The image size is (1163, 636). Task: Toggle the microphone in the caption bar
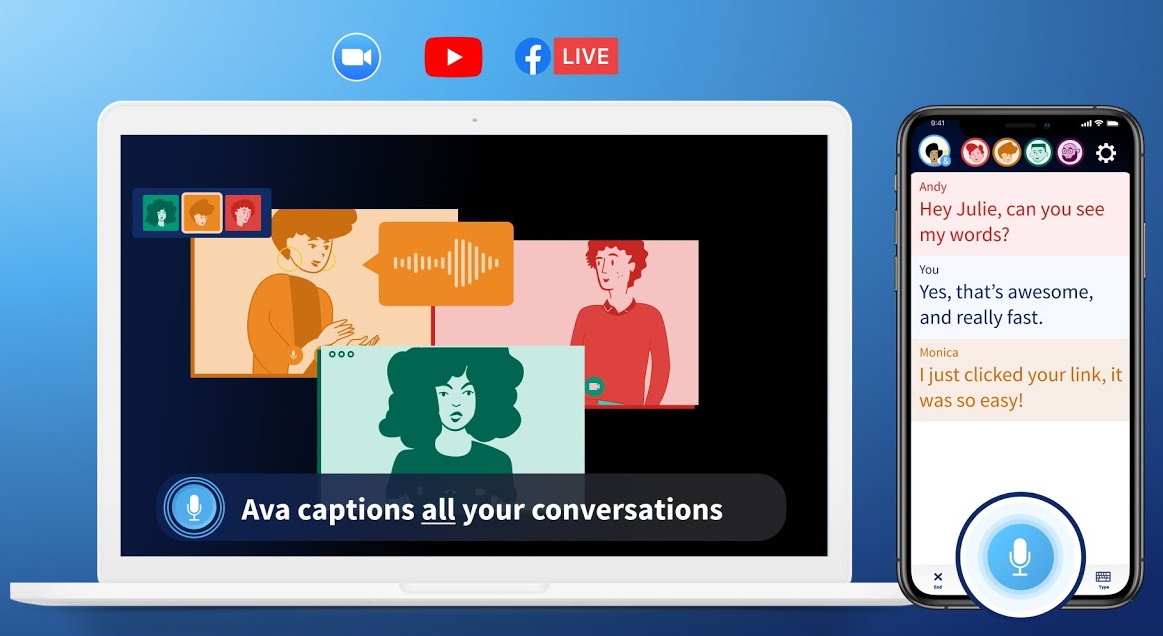[193, 507]
